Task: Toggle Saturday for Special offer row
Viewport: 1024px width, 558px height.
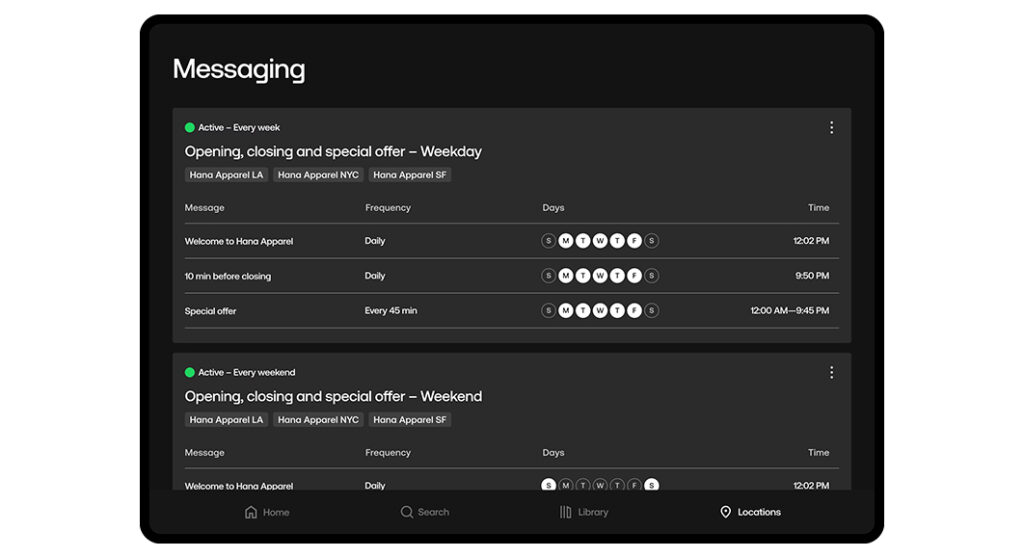Action: pyautogui.click(x=652, y=311)
